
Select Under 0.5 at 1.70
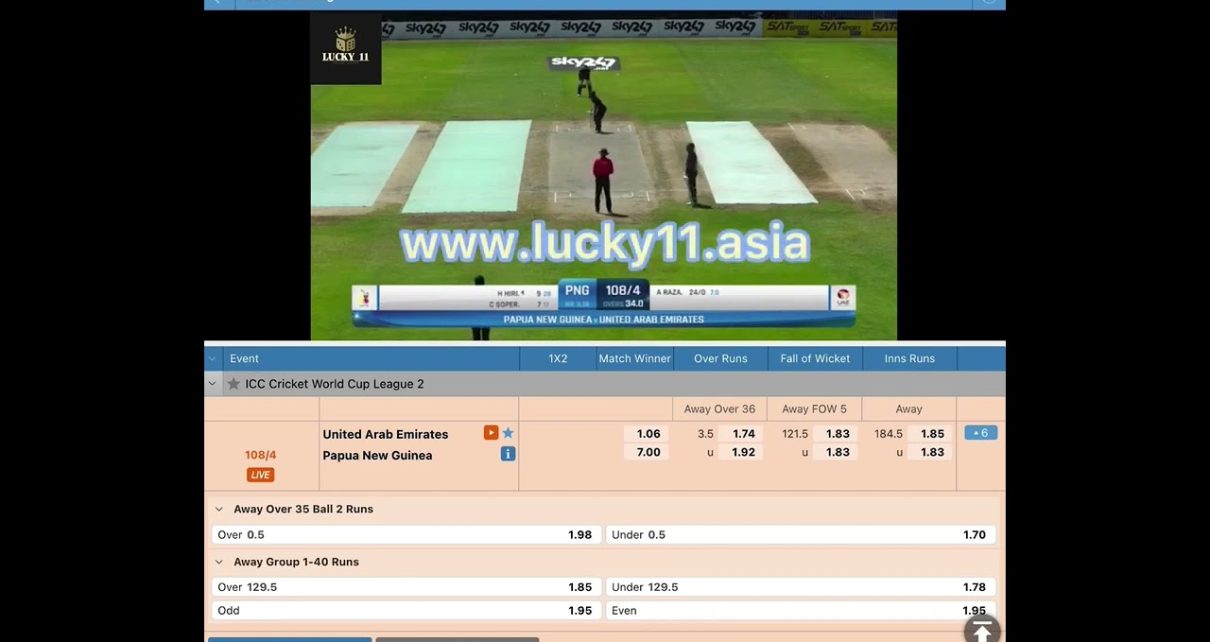(x=801, y=535)
